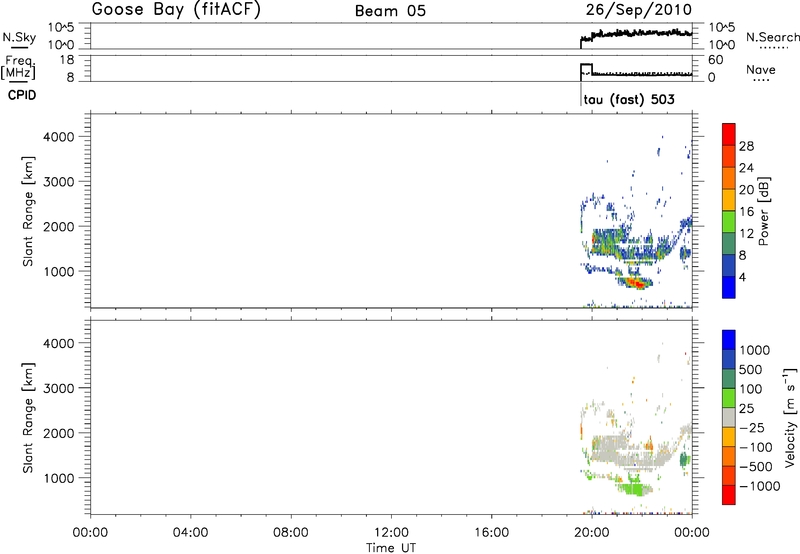Viewport: 800px width, 554px height.
Task: Click the date '26/Sep/2010'
Action: pos(639,10)
